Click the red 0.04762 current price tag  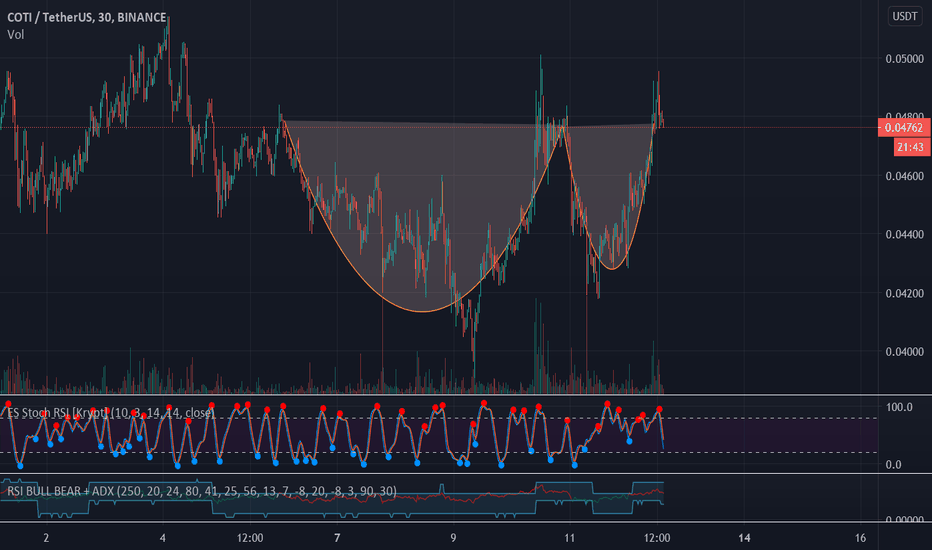point(904,128)
